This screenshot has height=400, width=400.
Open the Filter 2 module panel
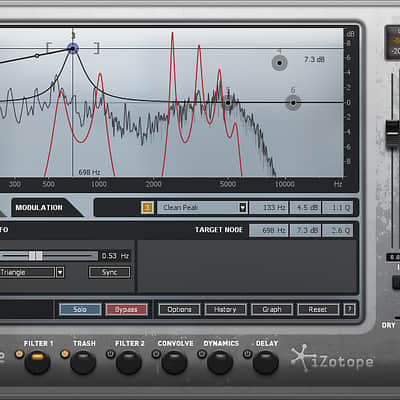(129, 362)
